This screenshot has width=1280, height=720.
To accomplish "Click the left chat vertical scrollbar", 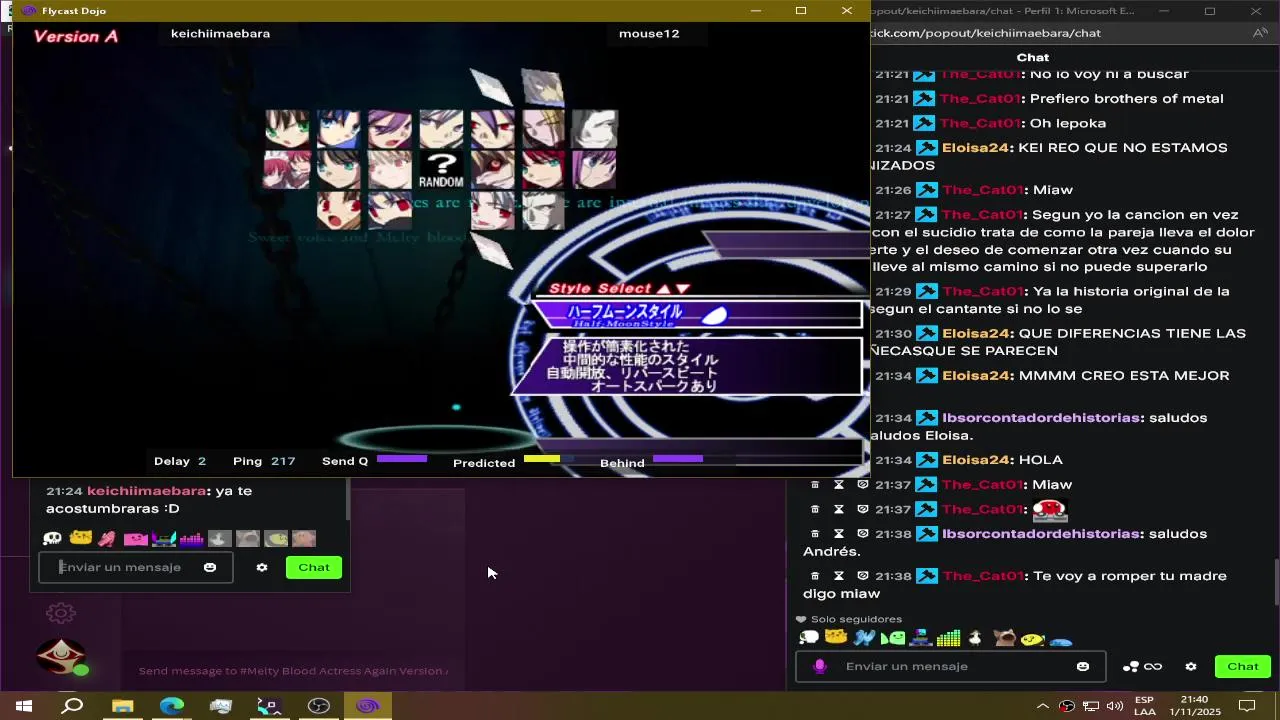I will click(x=347, y=498).
